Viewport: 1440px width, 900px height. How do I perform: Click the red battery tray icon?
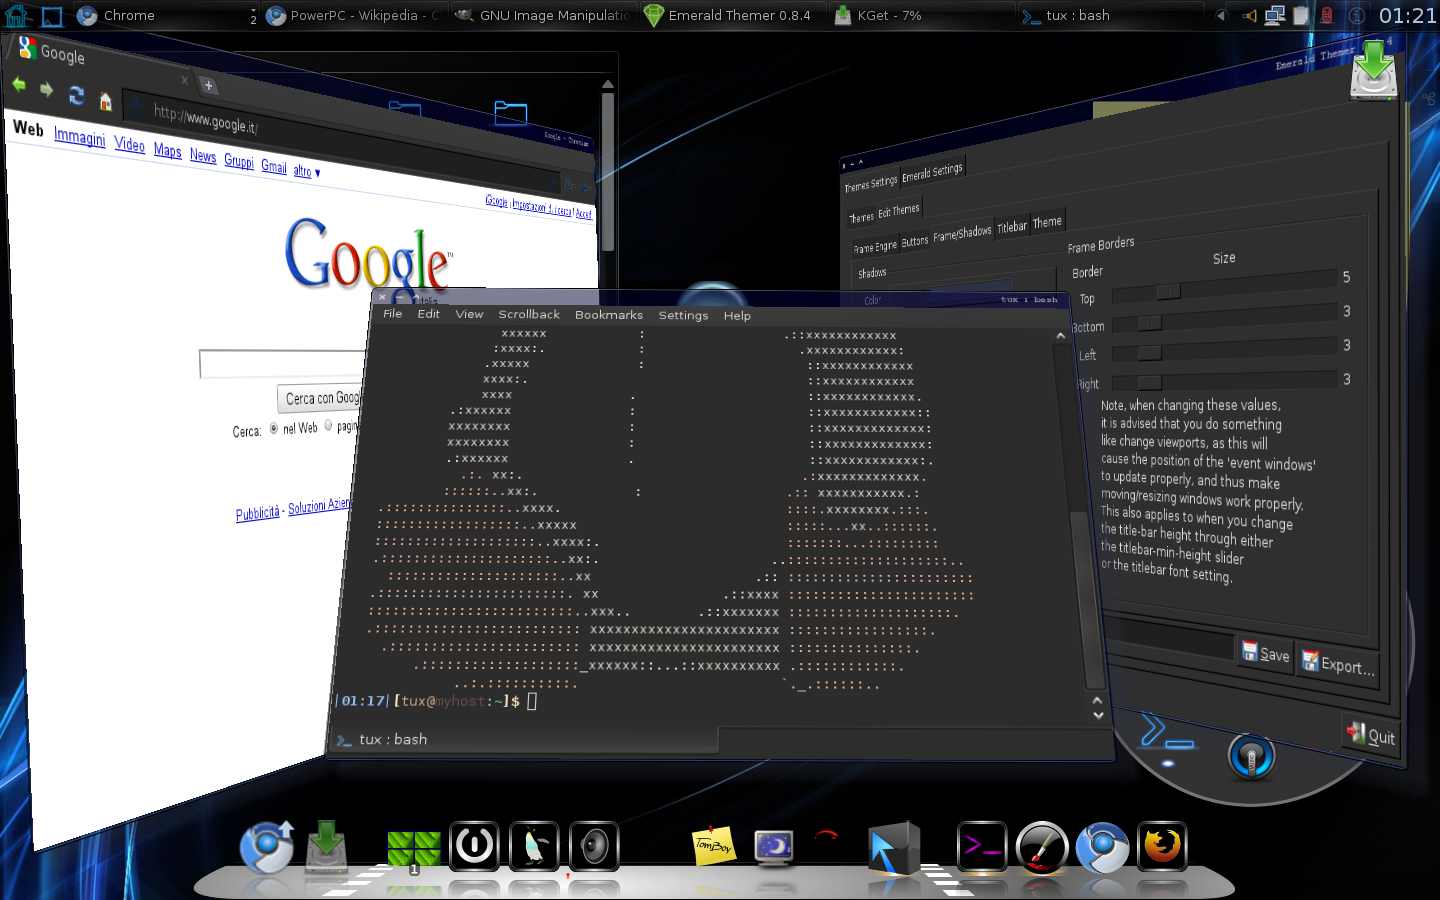click(x=1326, y=15)
